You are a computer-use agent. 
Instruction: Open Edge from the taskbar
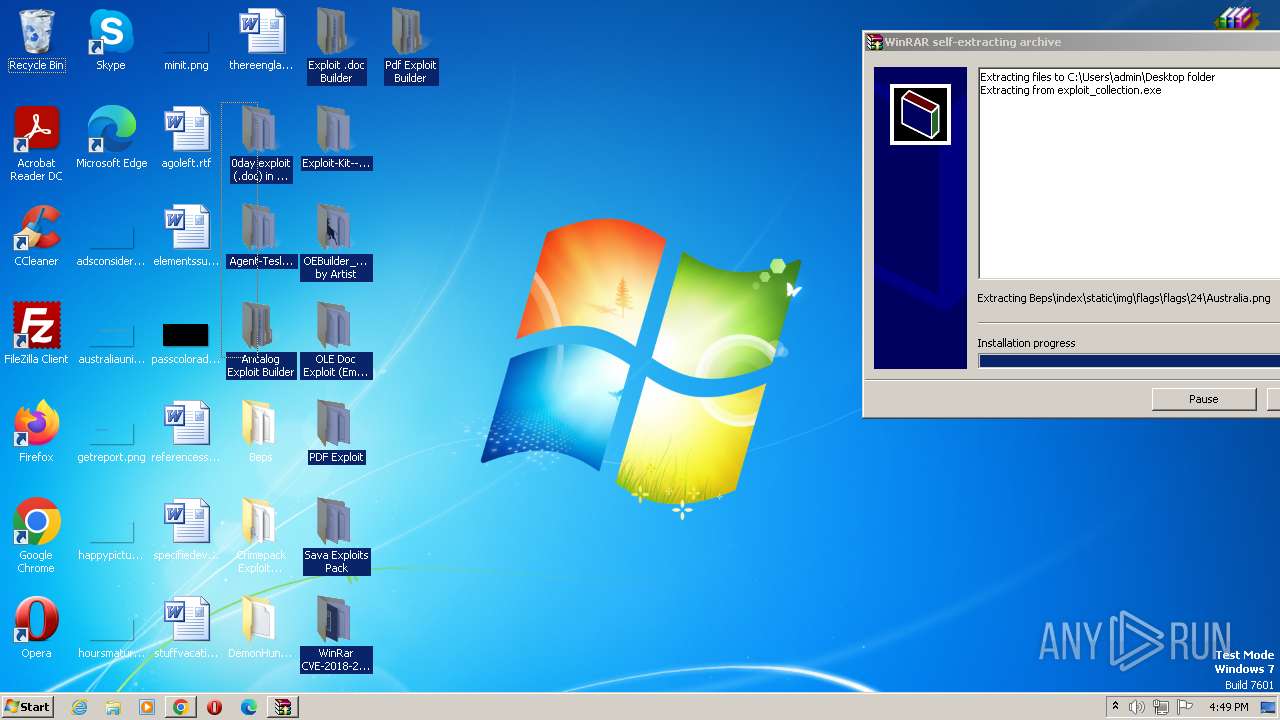point(249,707)
